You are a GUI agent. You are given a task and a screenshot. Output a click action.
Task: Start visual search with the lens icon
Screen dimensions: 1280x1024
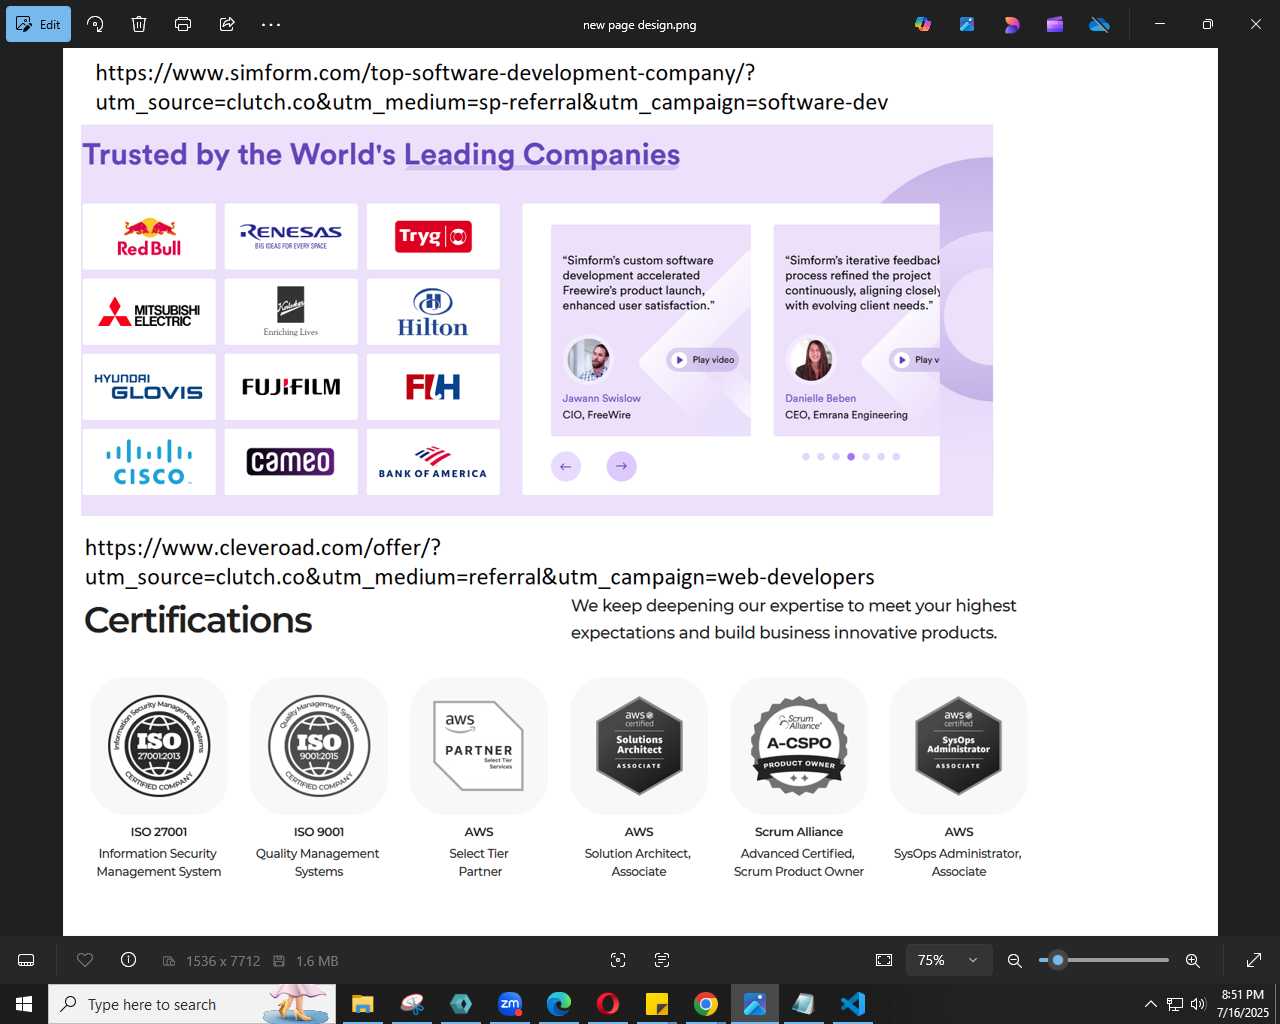pyautogui.click(x=618, y=960)
